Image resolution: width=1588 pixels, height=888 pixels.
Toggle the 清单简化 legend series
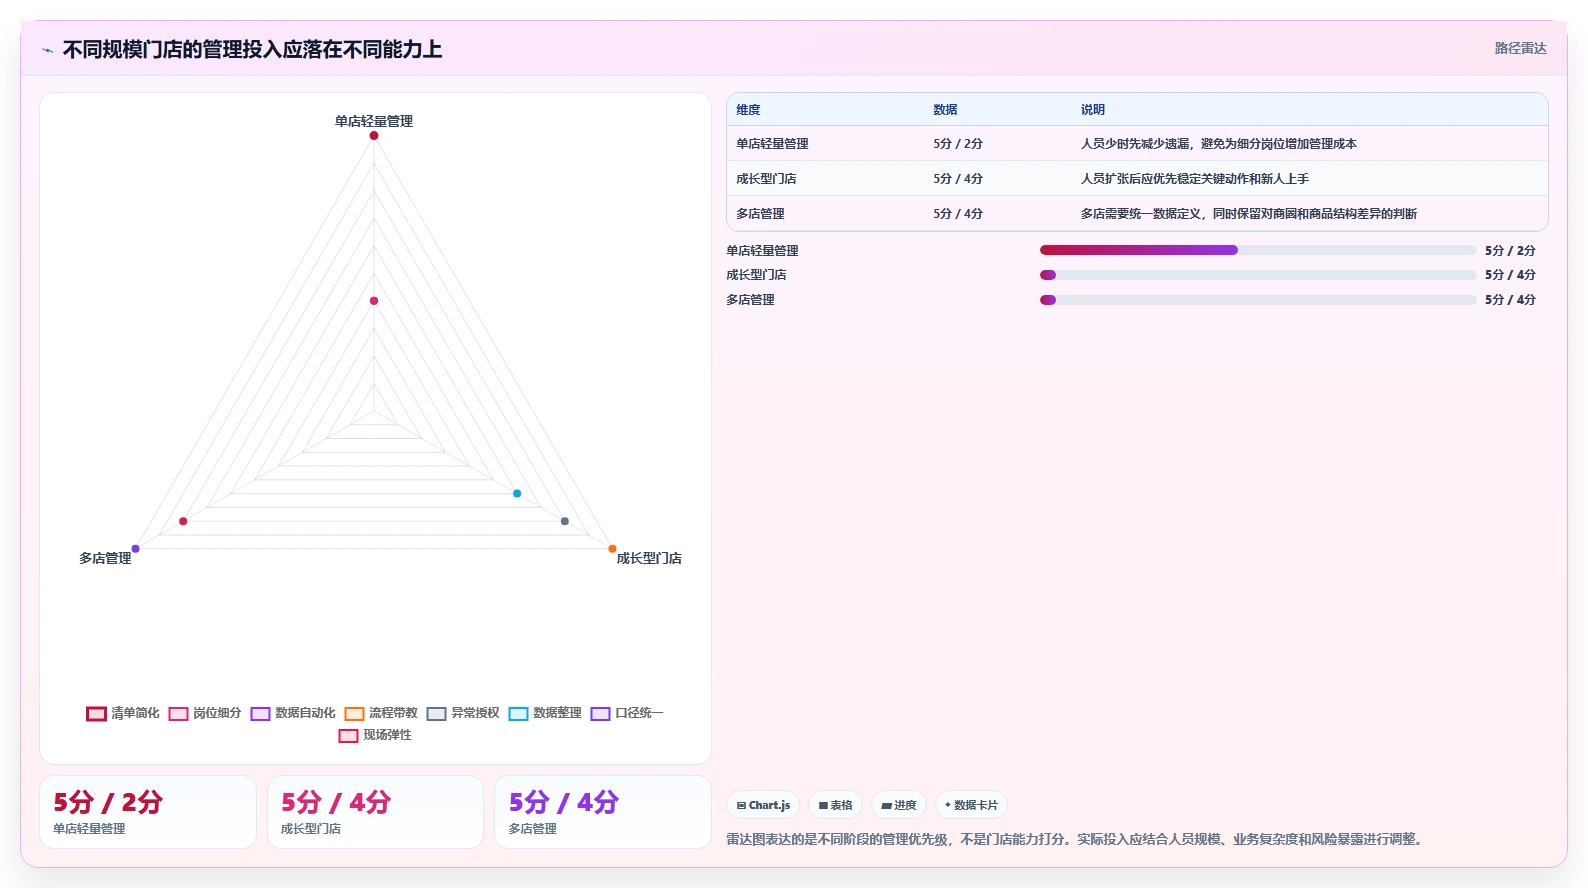(x=123, y=713)
